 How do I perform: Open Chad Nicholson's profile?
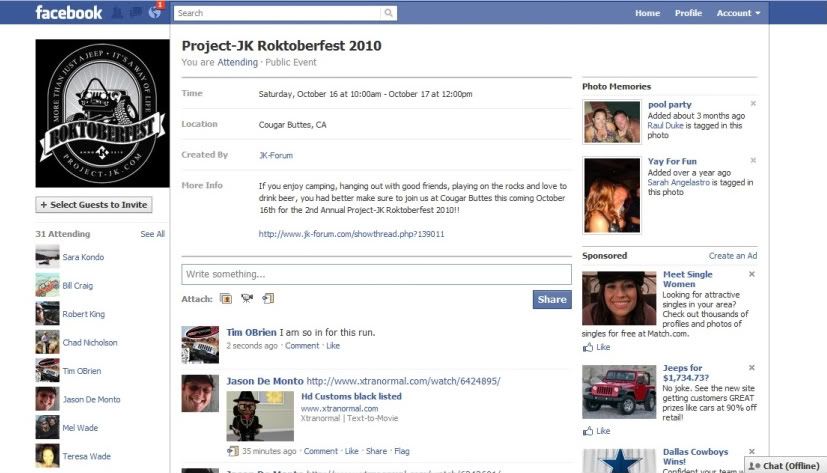tap(90, 343)
